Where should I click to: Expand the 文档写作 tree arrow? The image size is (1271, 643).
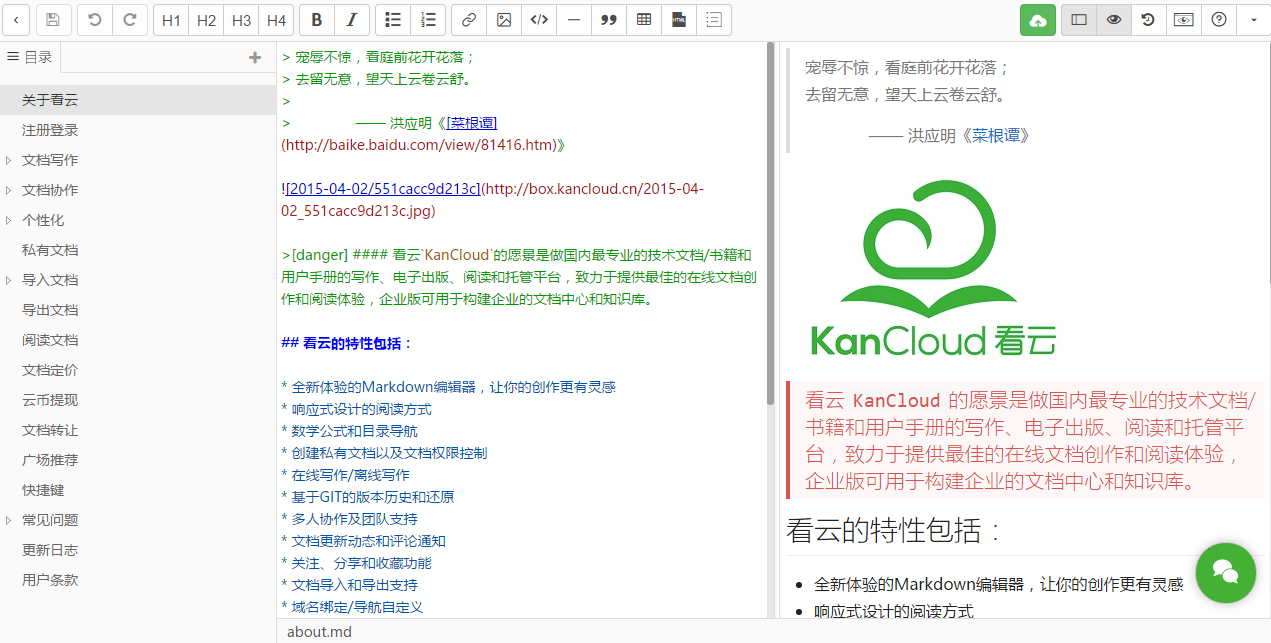coord(9,160)
